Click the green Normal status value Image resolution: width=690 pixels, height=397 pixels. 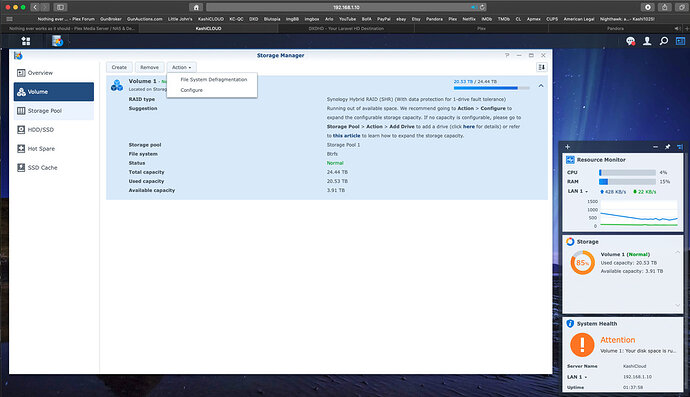[335, 163]
